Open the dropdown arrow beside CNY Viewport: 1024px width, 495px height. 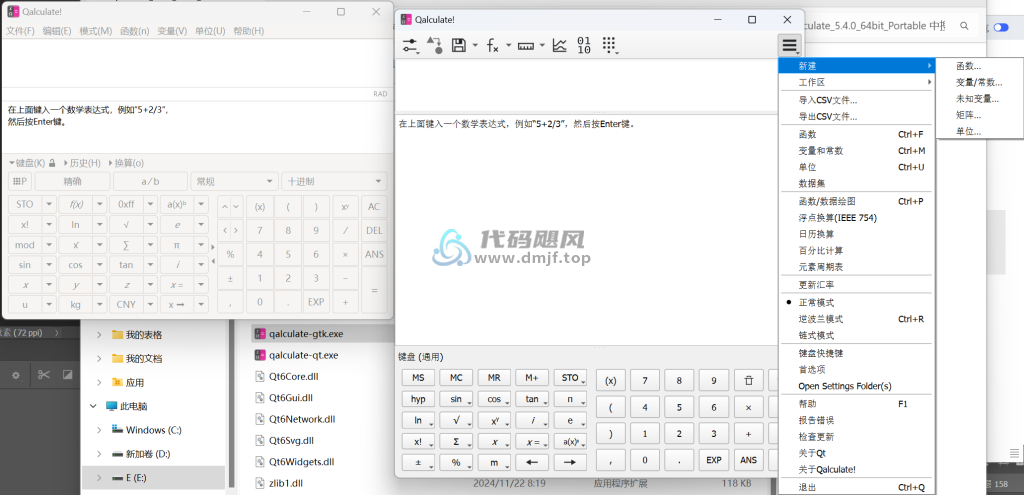(x=150, y=305)
